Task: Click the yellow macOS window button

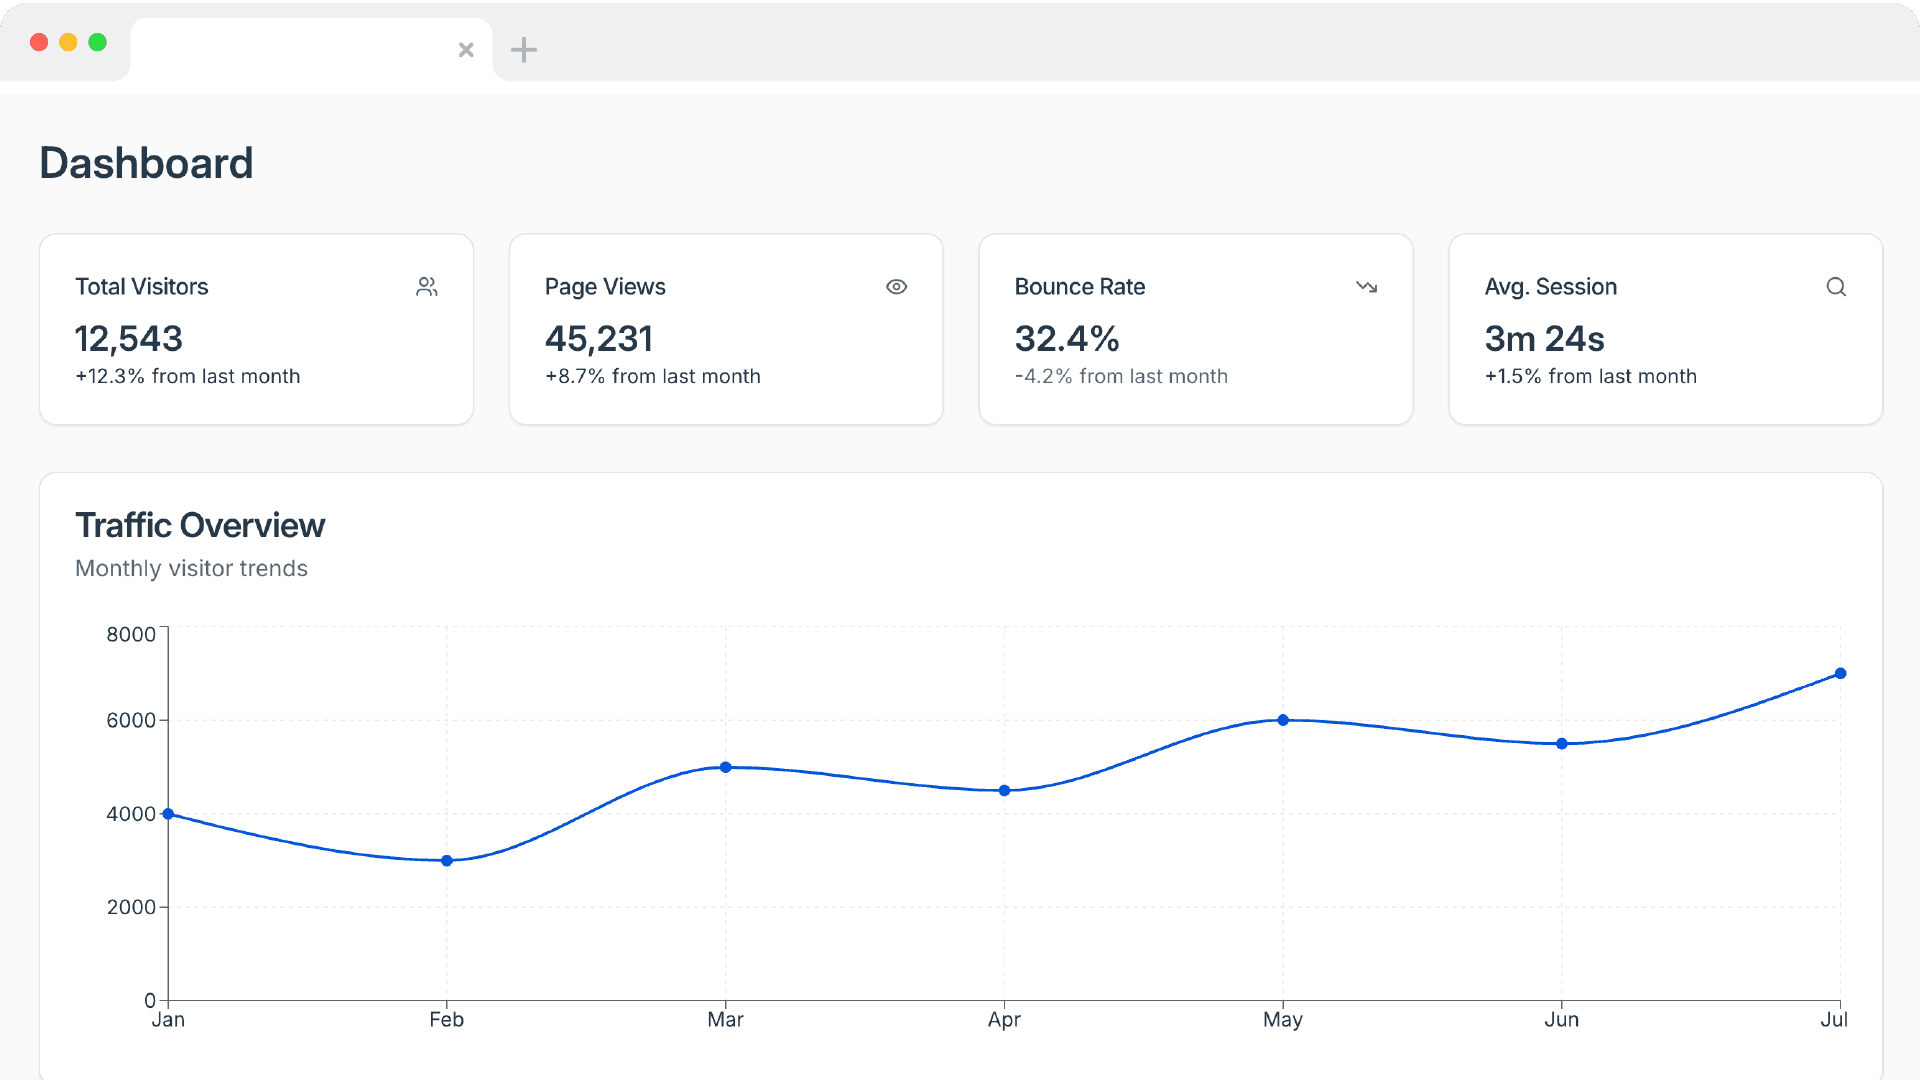Action: tap(68, 42)
